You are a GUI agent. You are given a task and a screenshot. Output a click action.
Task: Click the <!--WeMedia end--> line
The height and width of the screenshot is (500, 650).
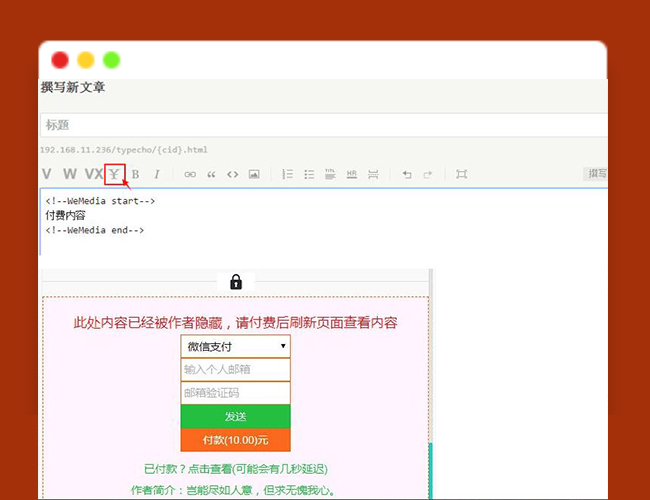click(95, 230)
